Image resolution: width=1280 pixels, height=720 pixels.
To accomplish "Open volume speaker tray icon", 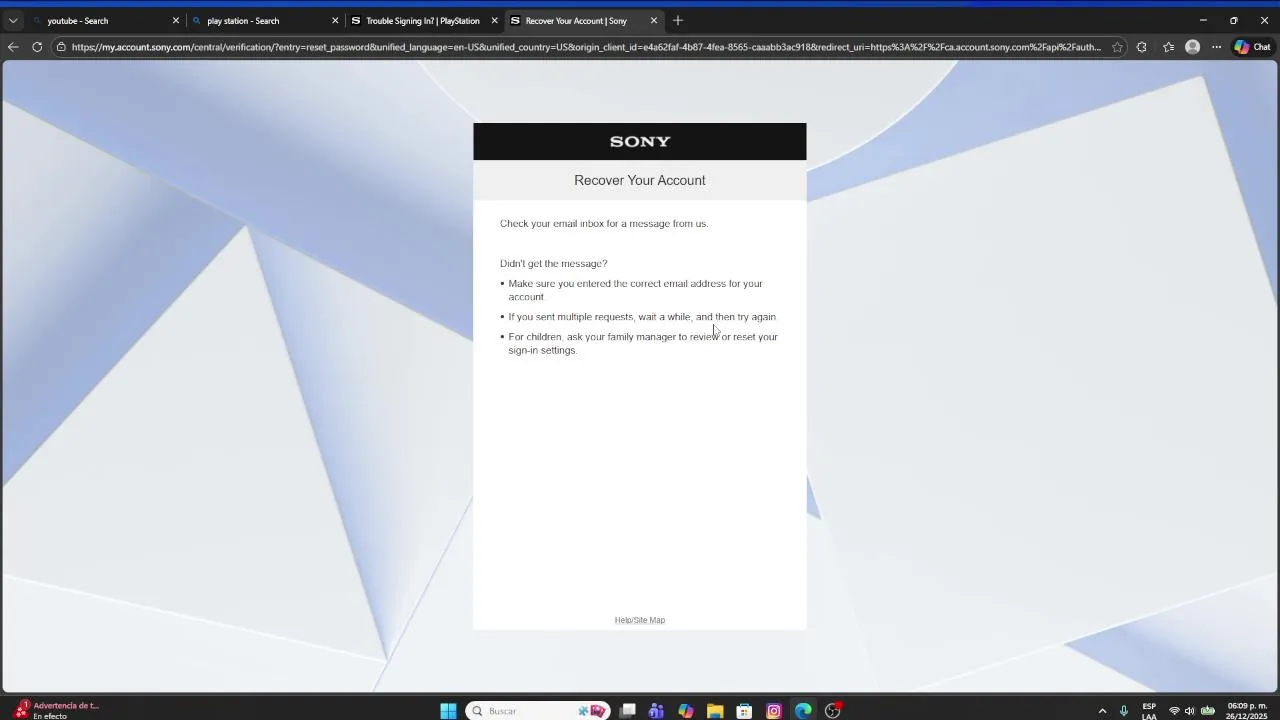I will 1190,711.
